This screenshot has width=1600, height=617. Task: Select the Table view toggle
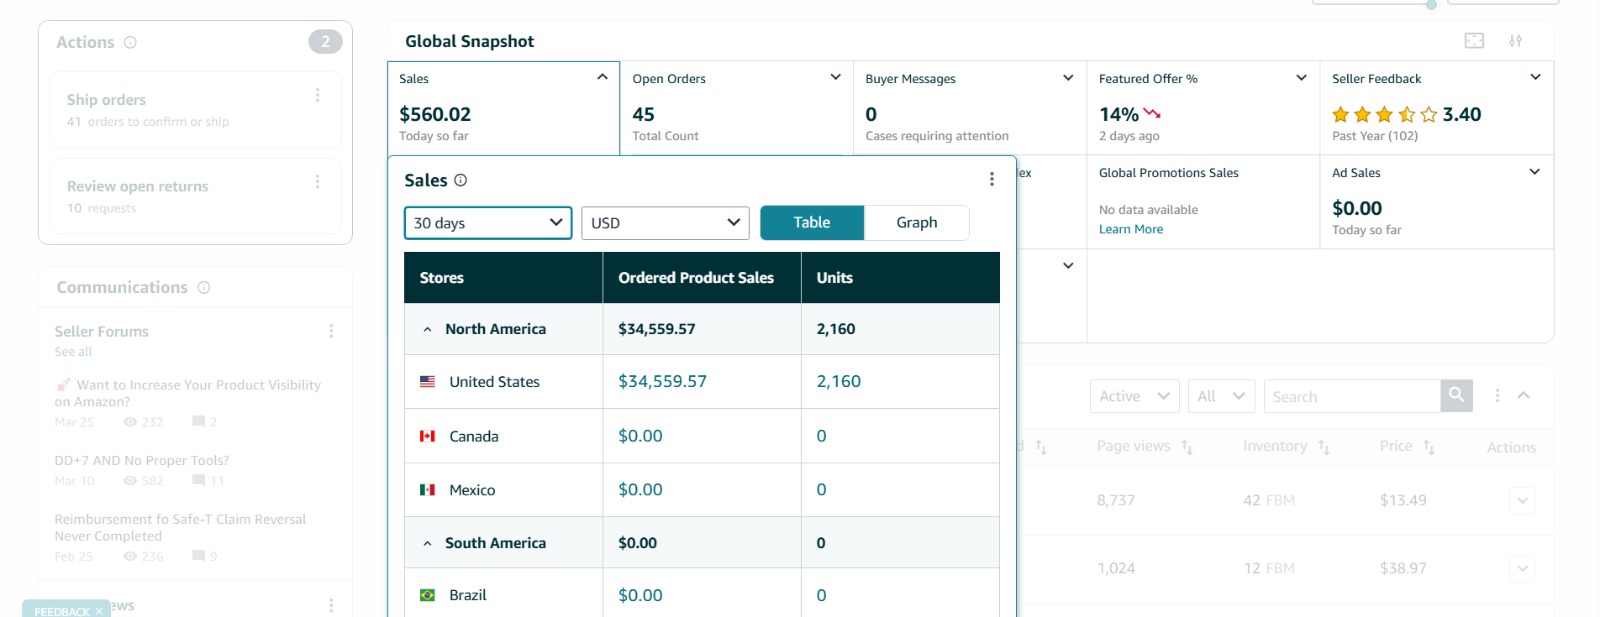pos(811,222)
